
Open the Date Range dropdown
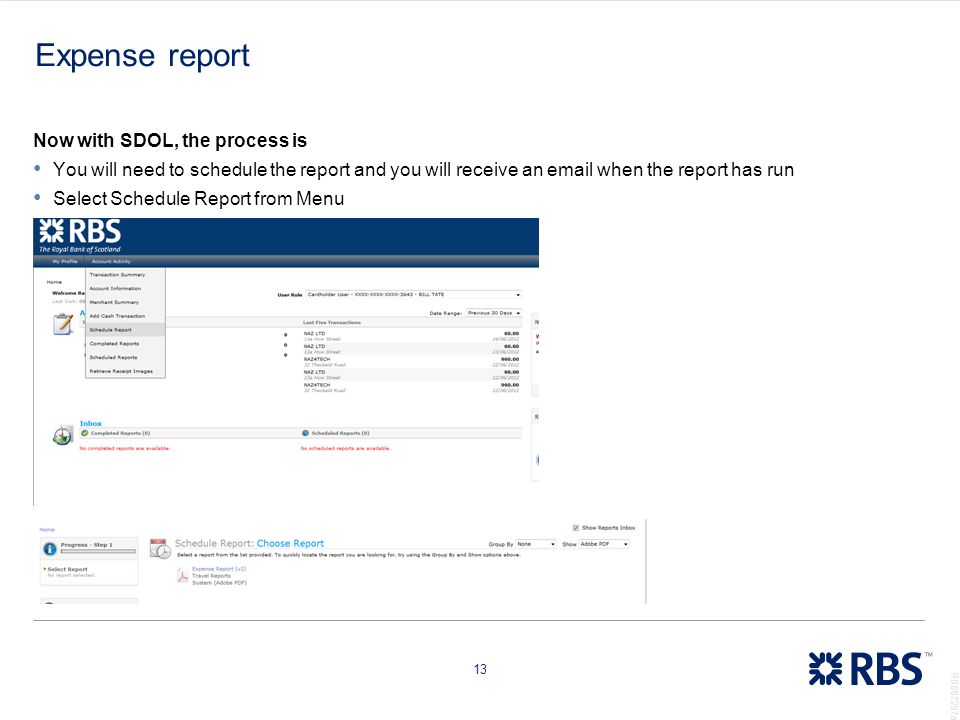pyautogui.click(x=493, y=313)
